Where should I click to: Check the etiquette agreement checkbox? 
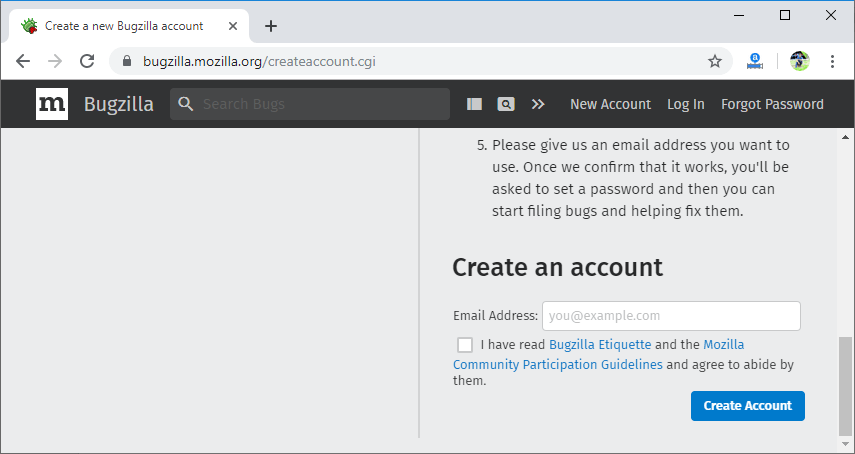pos(465,345)
